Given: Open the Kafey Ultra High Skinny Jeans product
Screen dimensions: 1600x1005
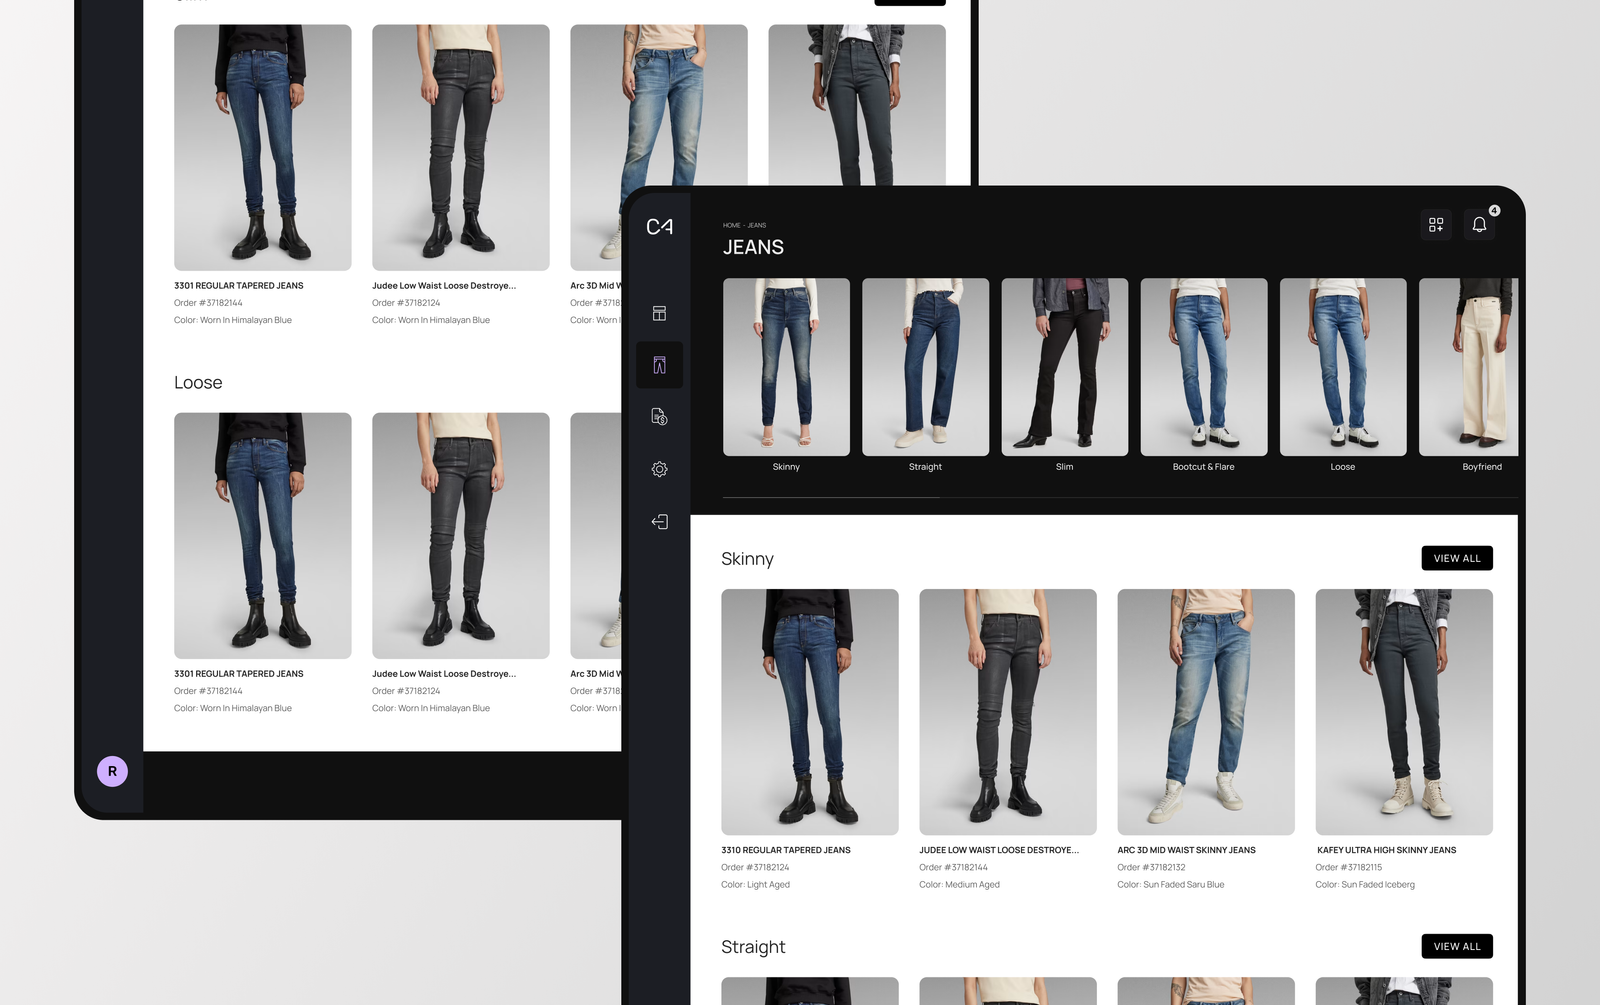Looking at the screenshot, I should [x=1403, y=712].
